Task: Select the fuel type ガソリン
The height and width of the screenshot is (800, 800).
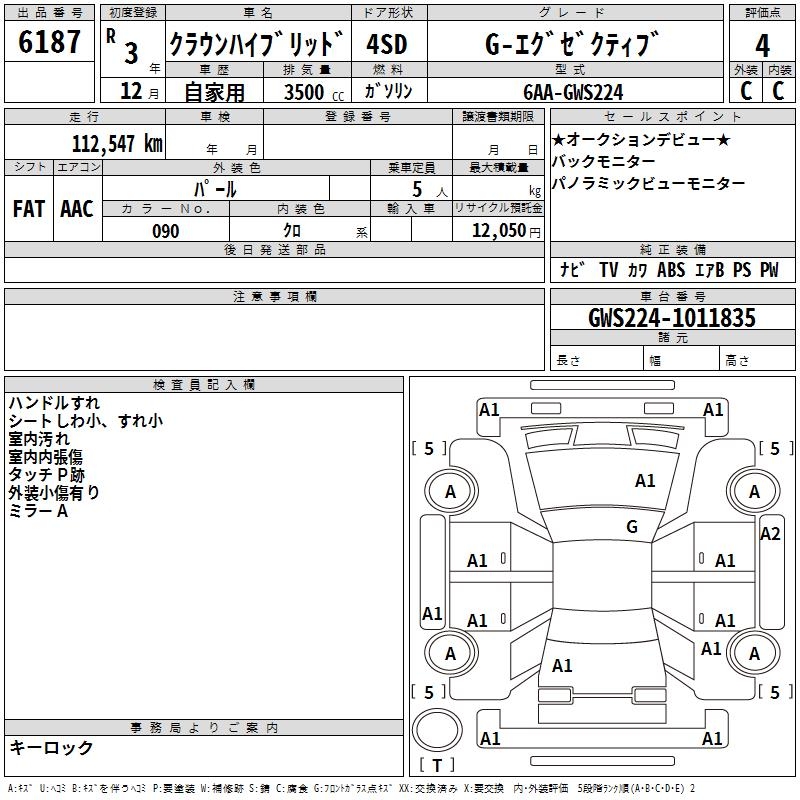Action: pyautogui.click(x=389, y=91)
